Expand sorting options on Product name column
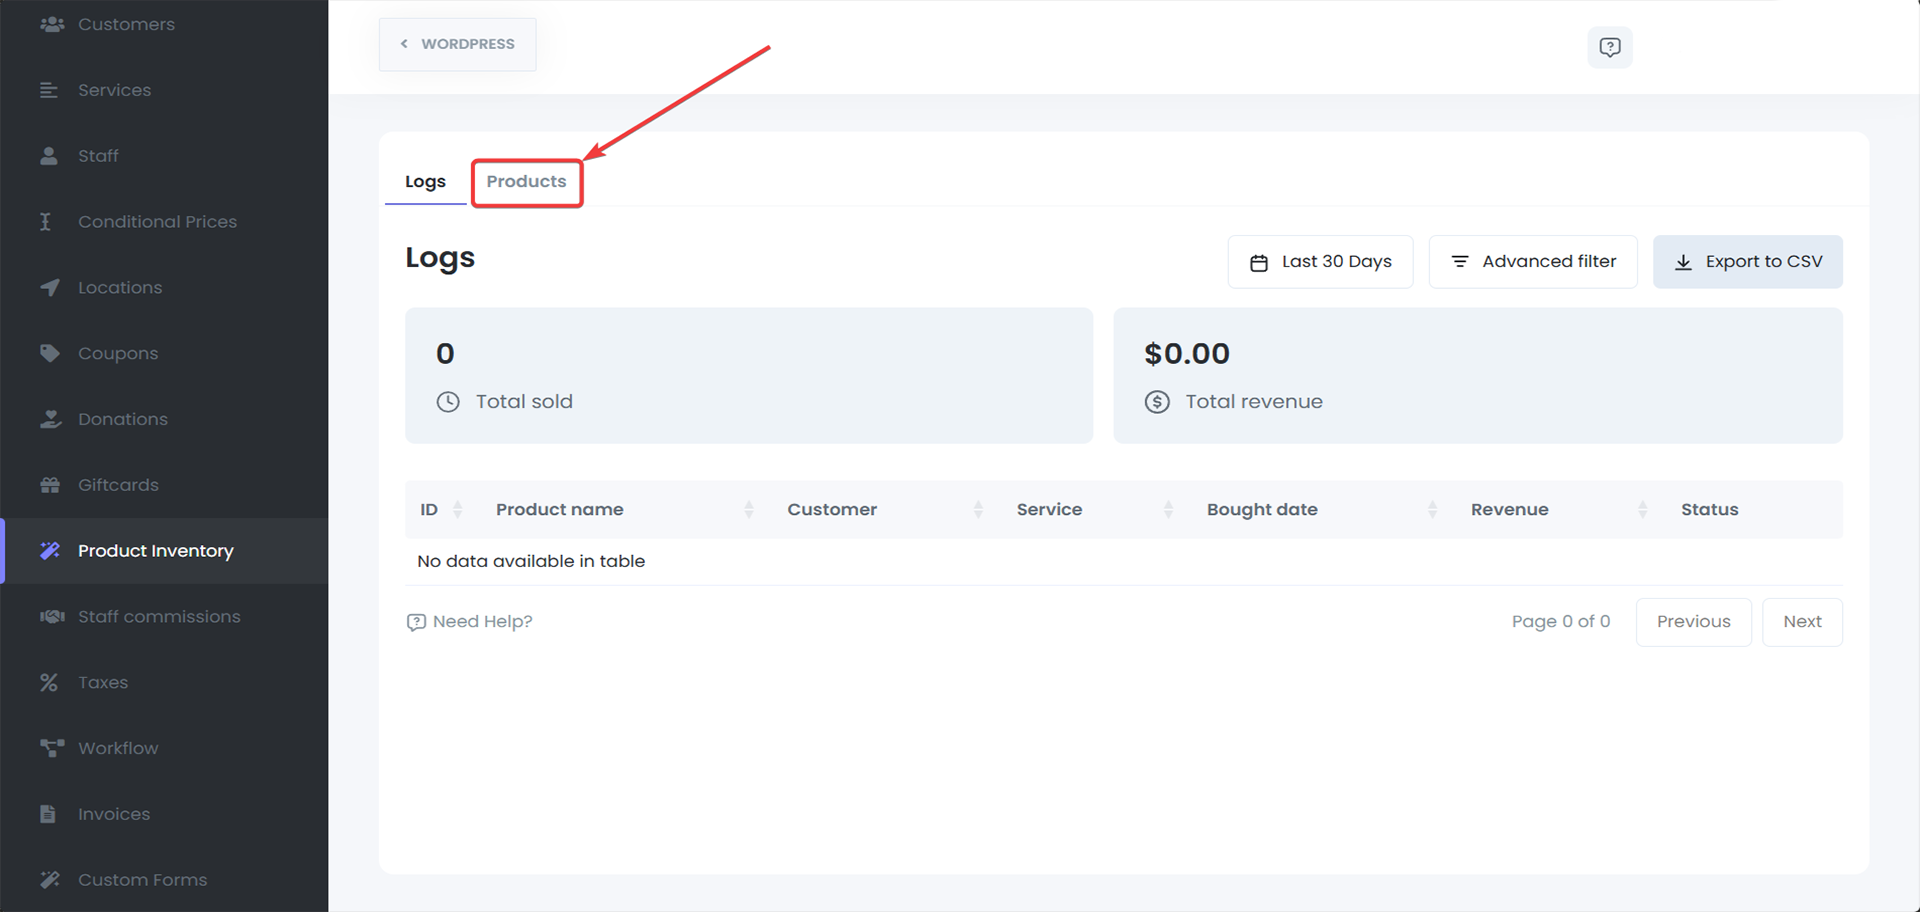This screenshot has height=912, width=1920. coord(749,509)
